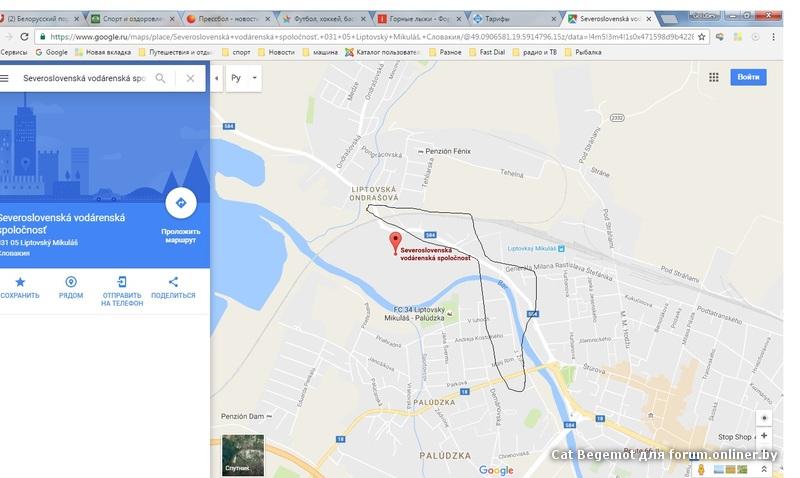Open the Ру language dropdown

tap(243, 78)
